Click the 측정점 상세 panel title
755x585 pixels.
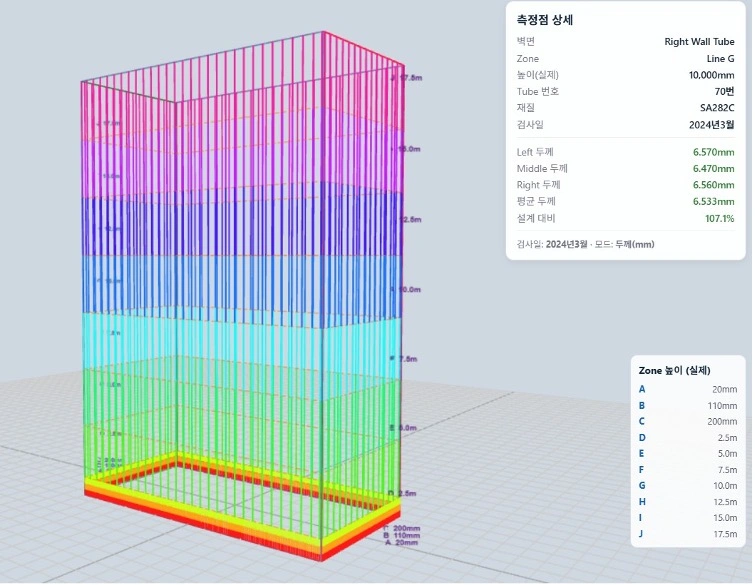545,20
